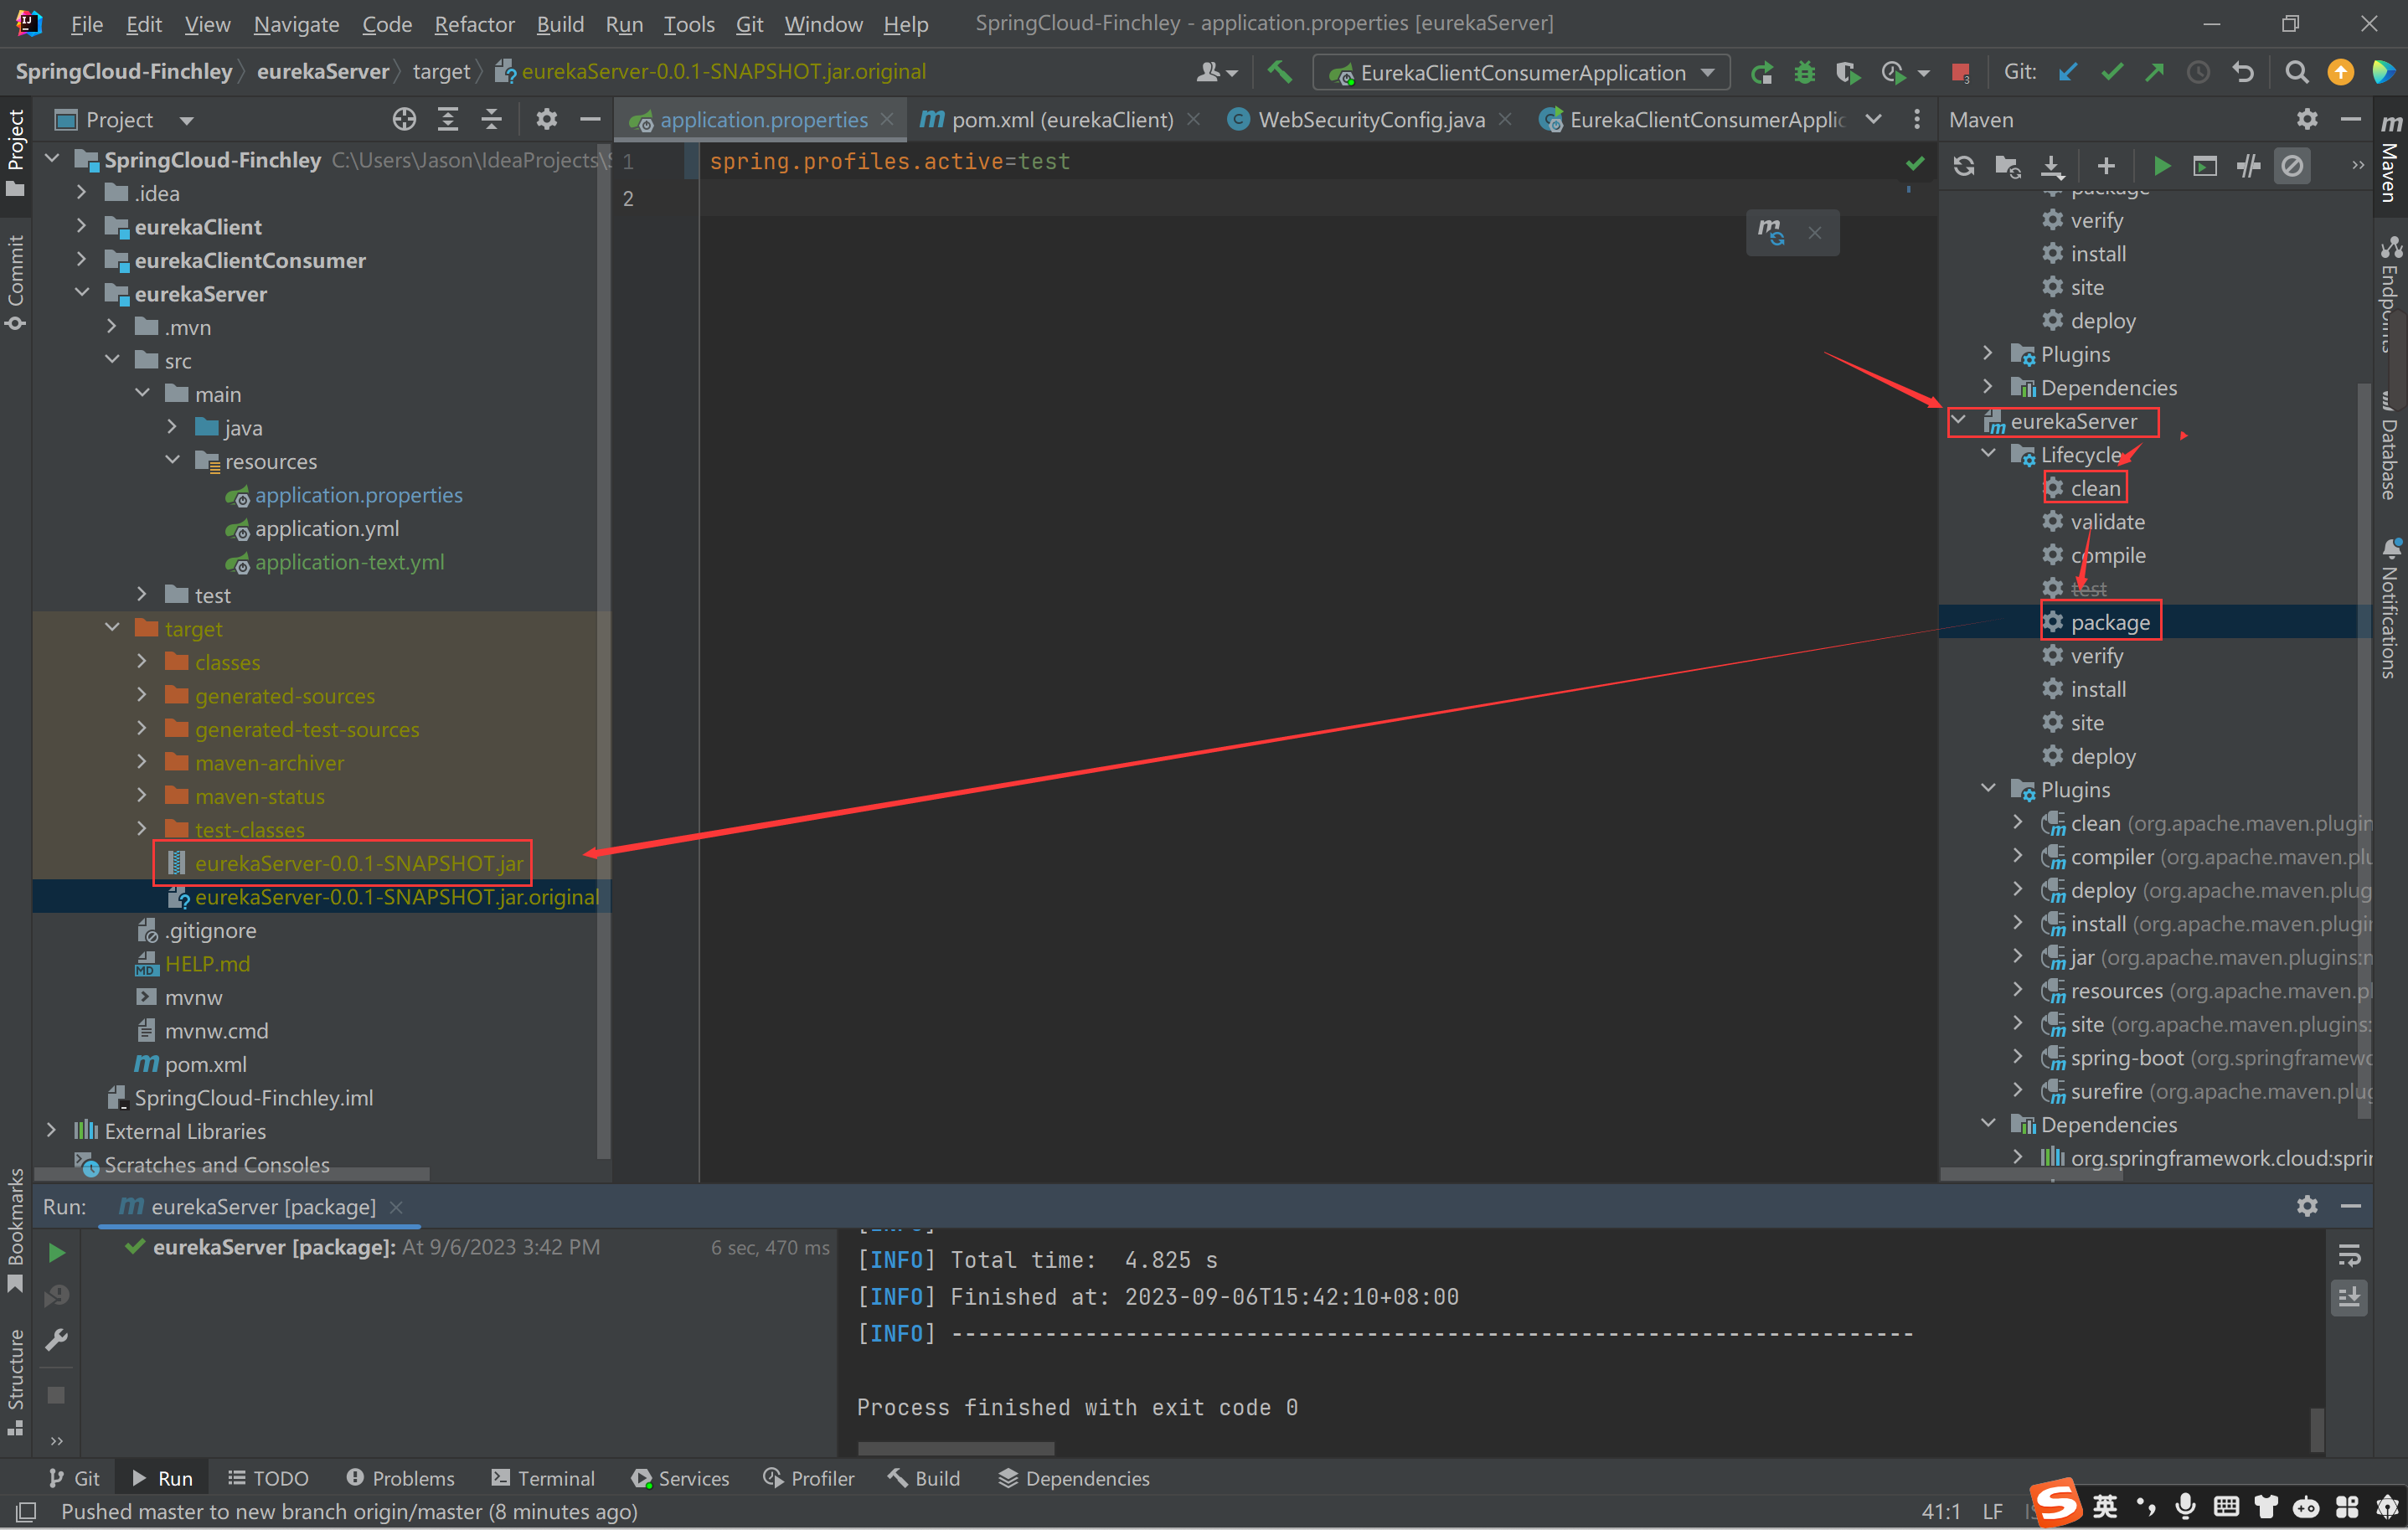
Task: Expand eurekaClient module folder
Action: click(x=82, y=227)
